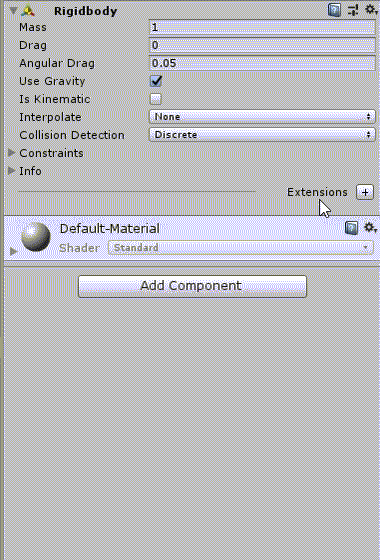
Task: Open the Rigidbody gear settings menu
Action: pyautogui.click(x=371, y=9)
